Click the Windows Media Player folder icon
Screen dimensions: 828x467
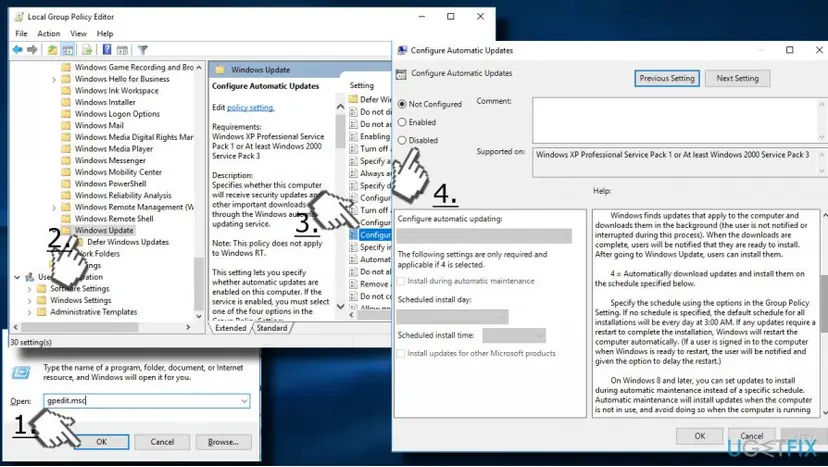[x=66, y=148]
